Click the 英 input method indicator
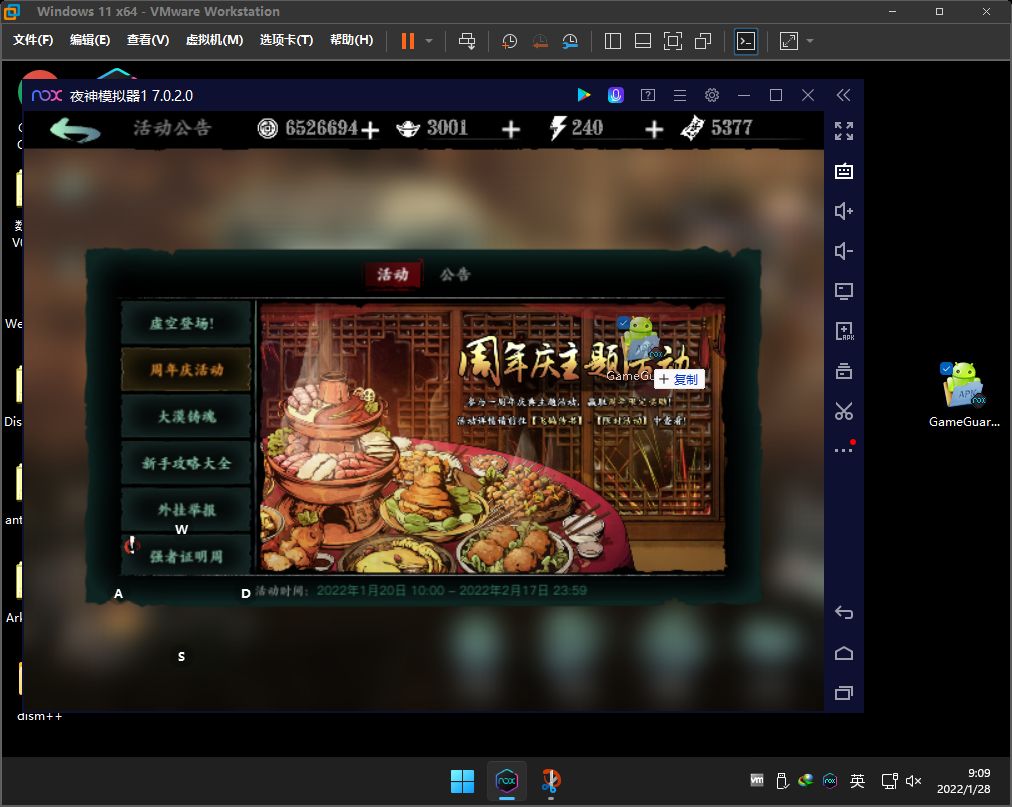 coord(857,781)
